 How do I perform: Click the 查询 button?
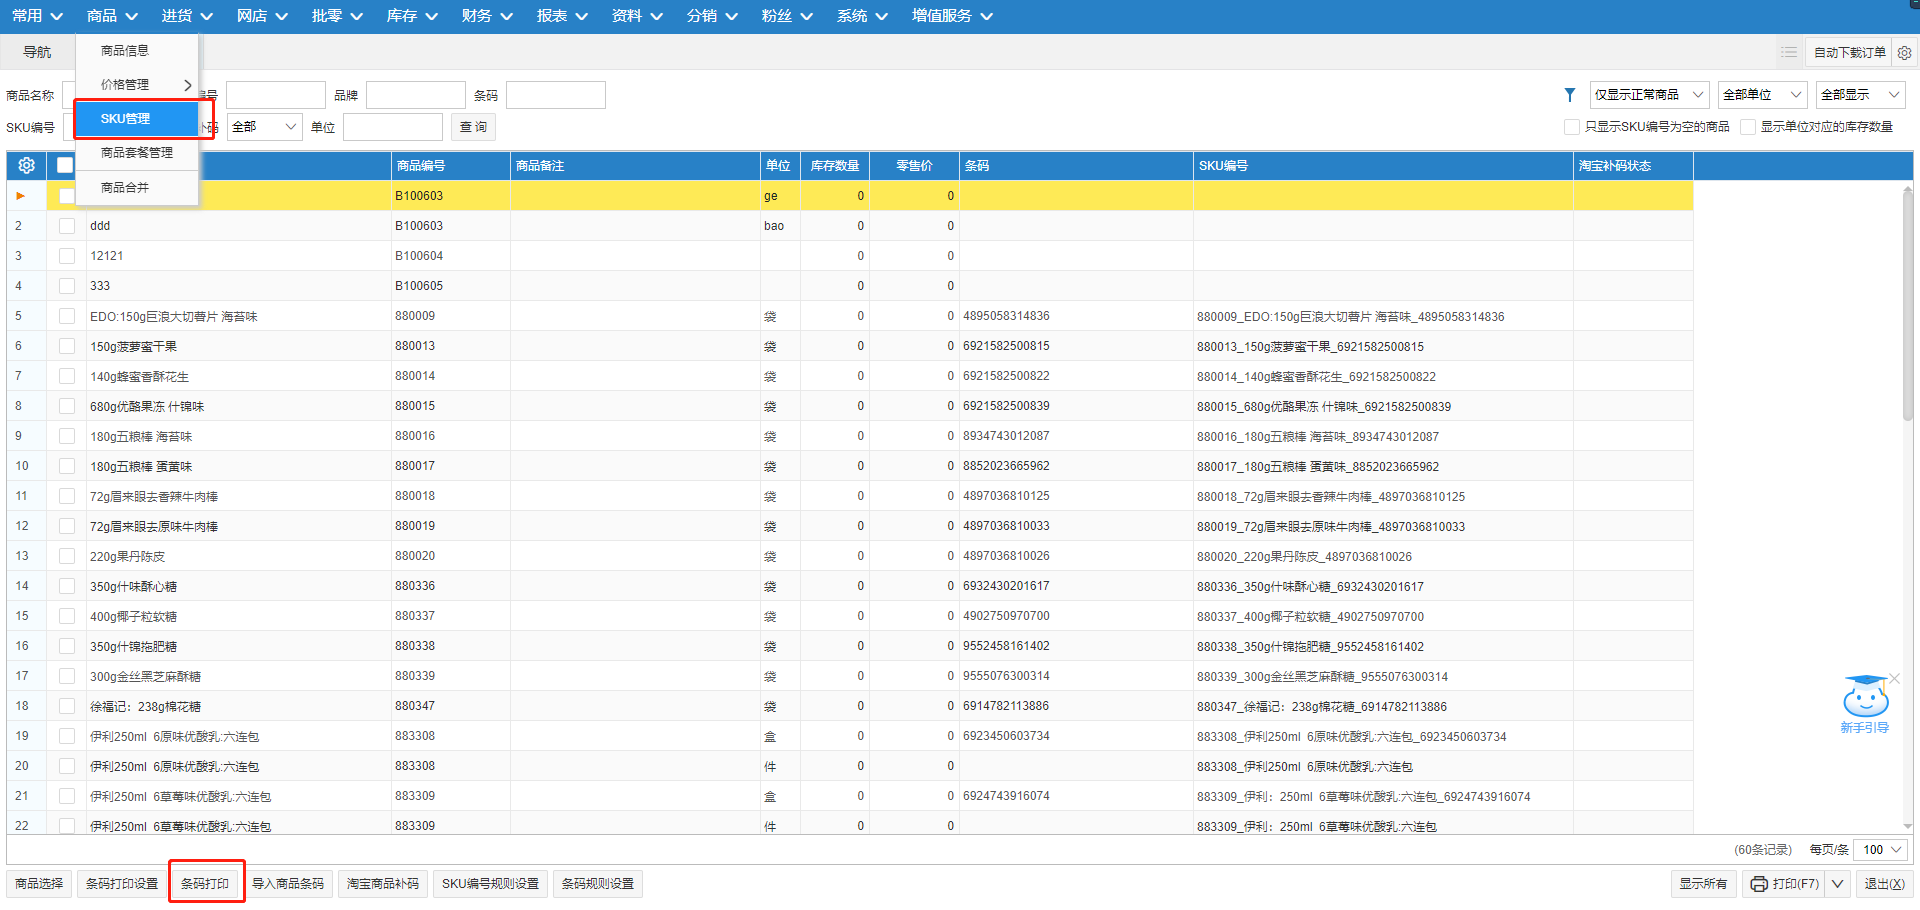coord(473,127)
